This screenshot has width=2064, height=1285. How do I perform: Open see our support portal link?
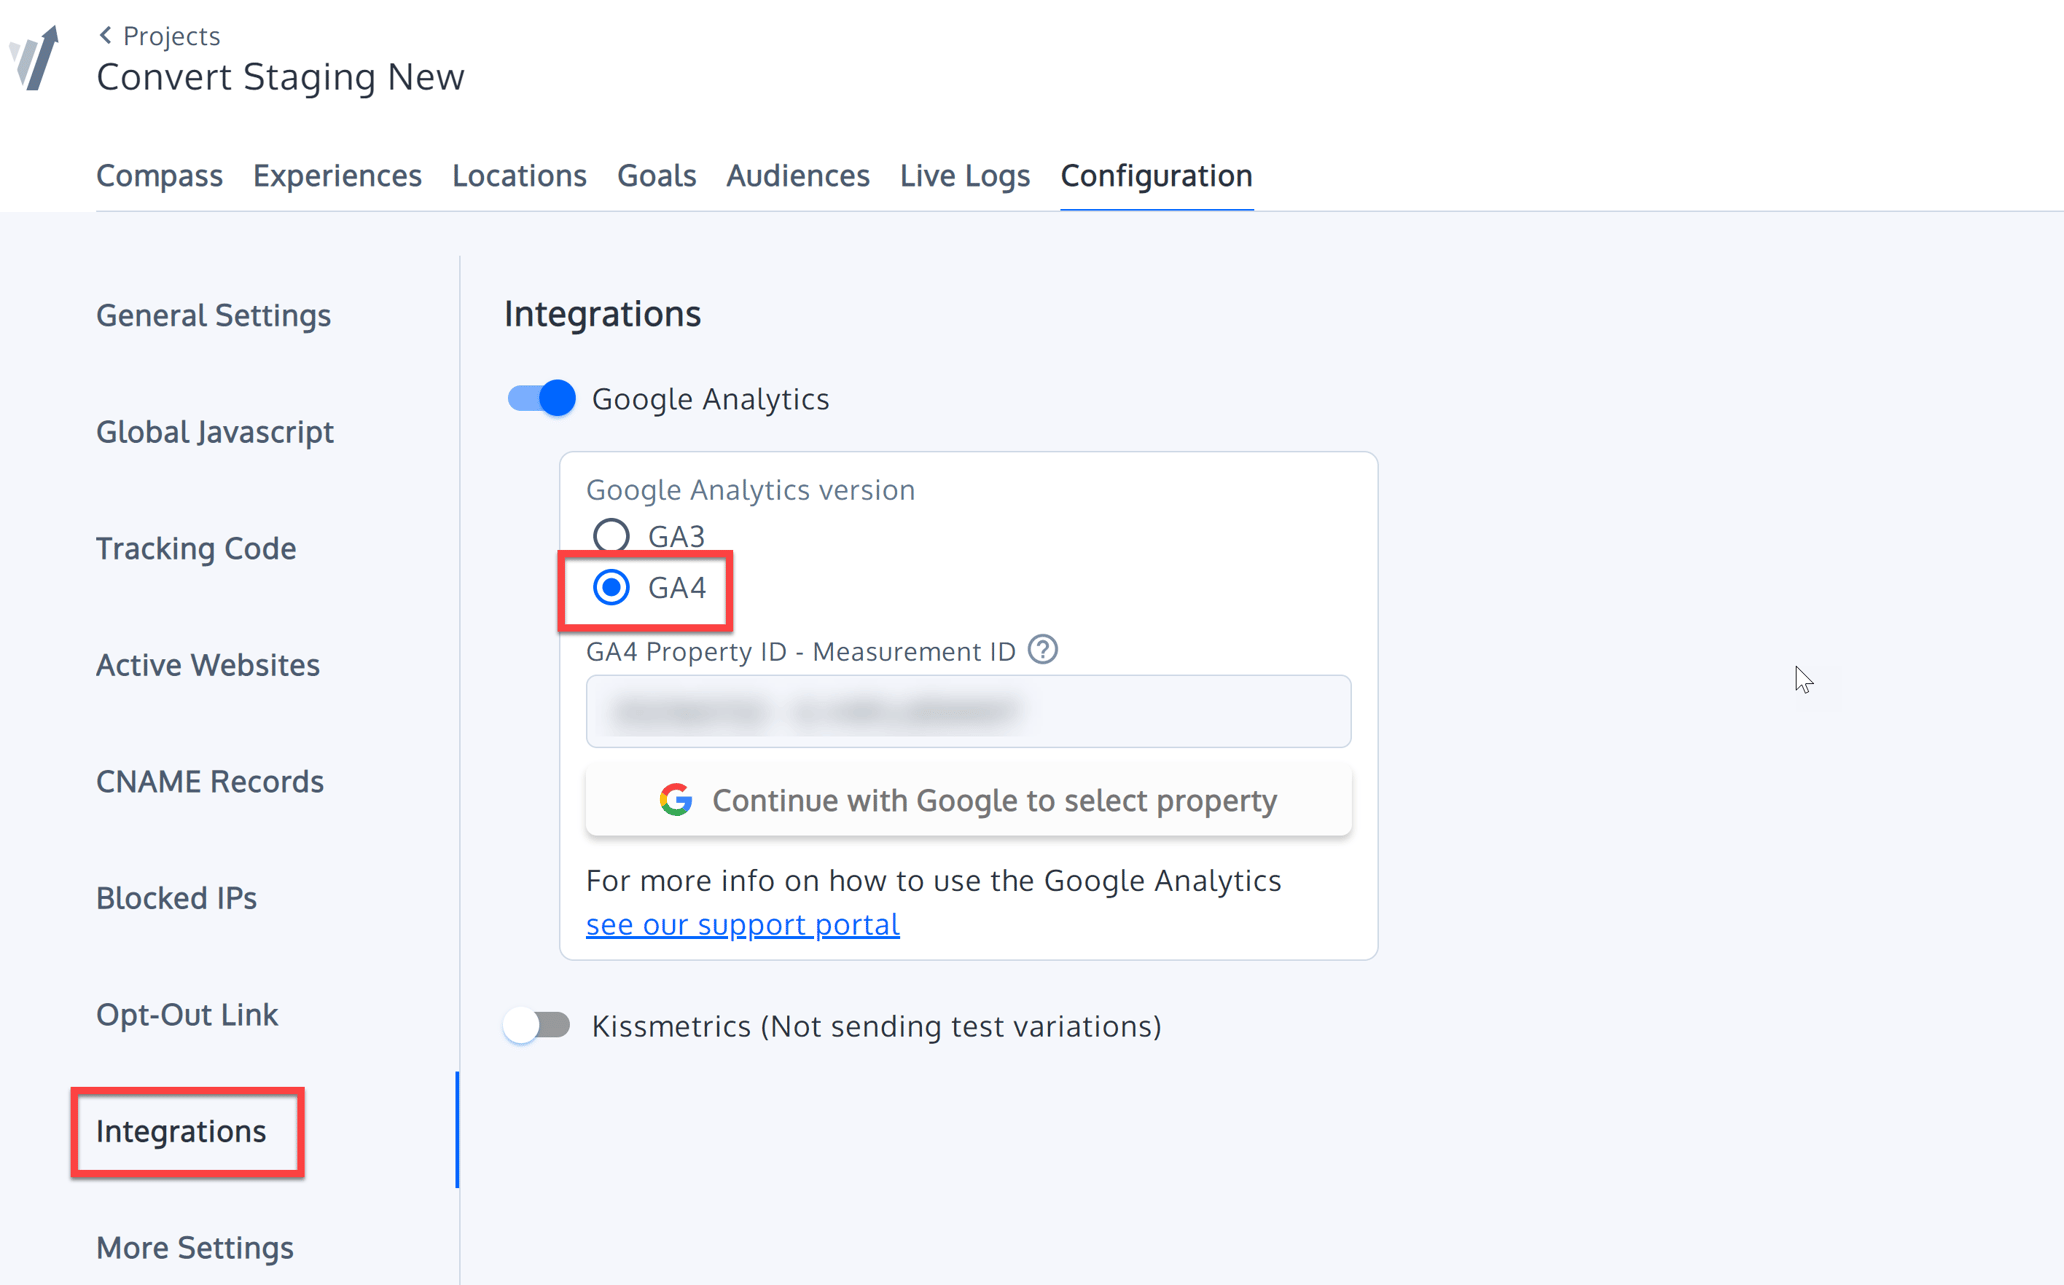click(742, 924)
